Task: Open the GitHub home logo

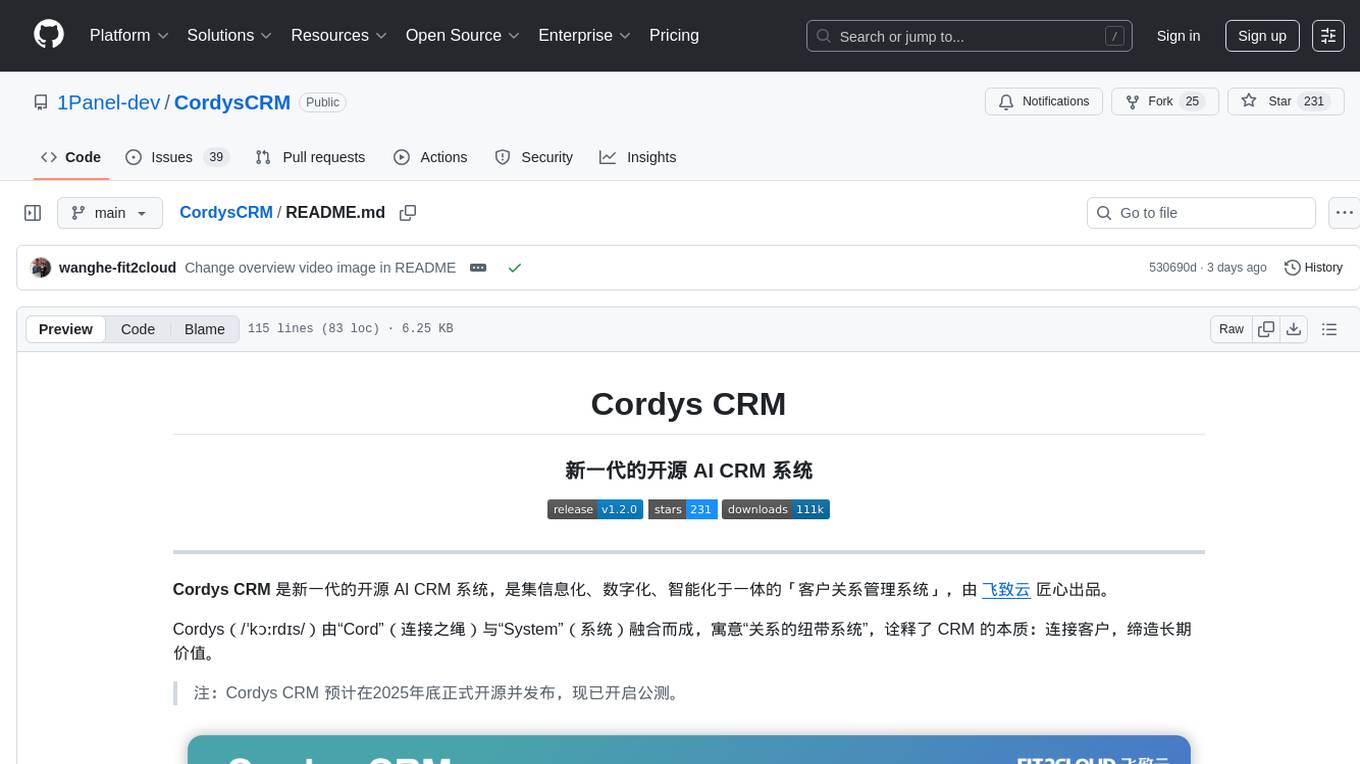Action: tap(49, 35)
